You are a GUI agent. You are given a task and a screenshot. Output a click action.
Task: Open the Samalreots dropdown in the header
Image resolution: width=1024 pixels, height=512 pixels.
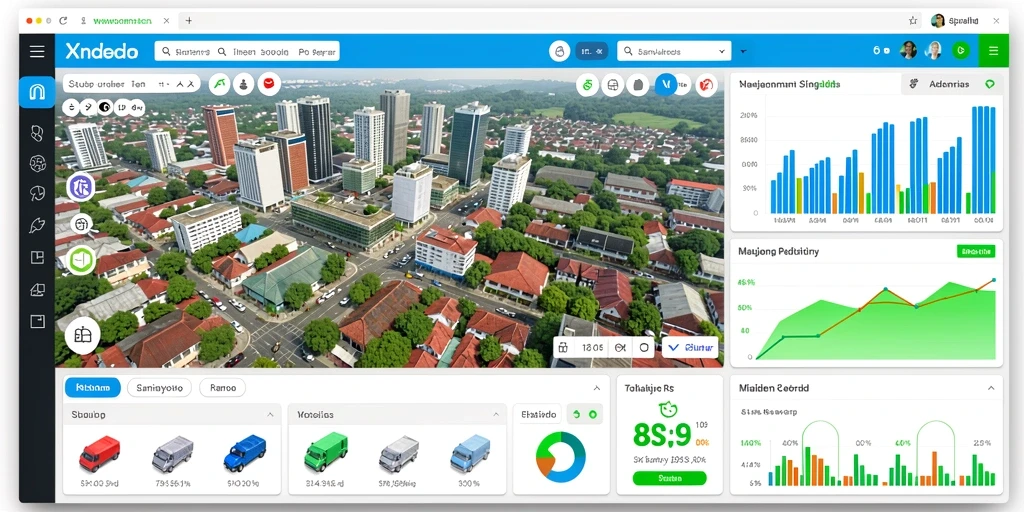point(673,51)
